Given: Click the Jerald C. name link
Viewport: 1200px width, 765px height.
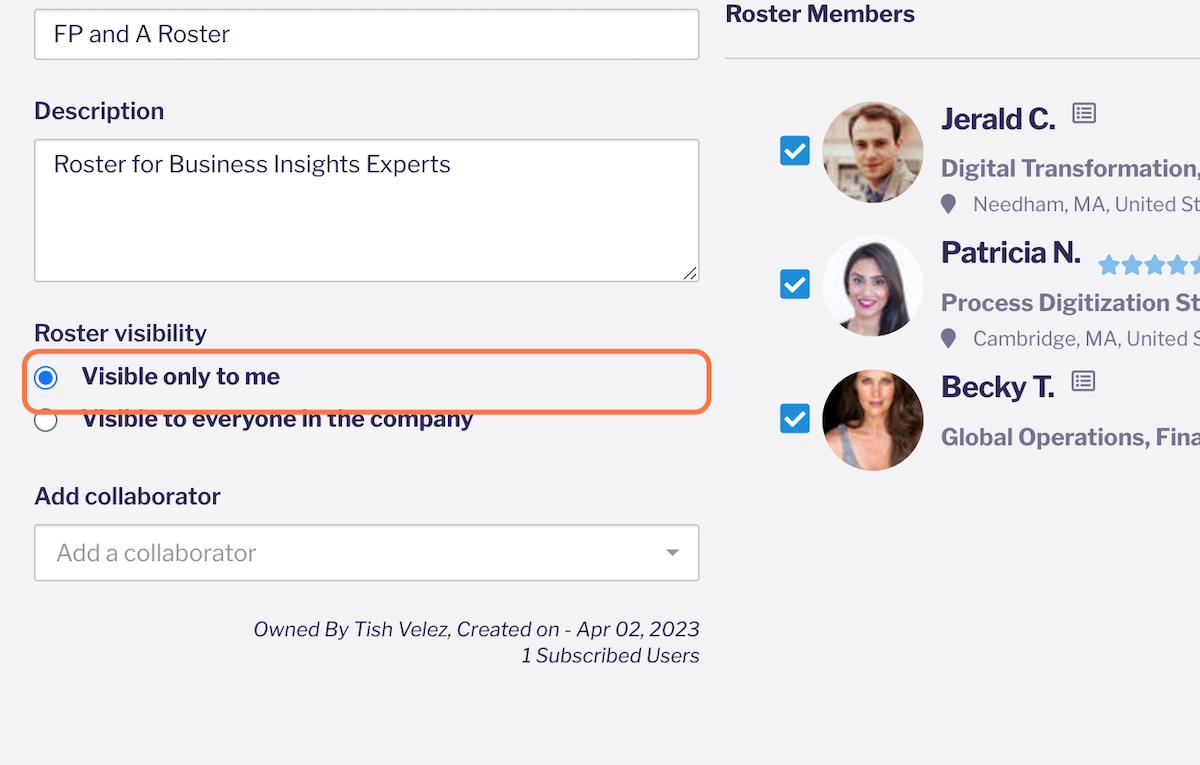Looking at the screenshot, I should click(x=997, y=119).
